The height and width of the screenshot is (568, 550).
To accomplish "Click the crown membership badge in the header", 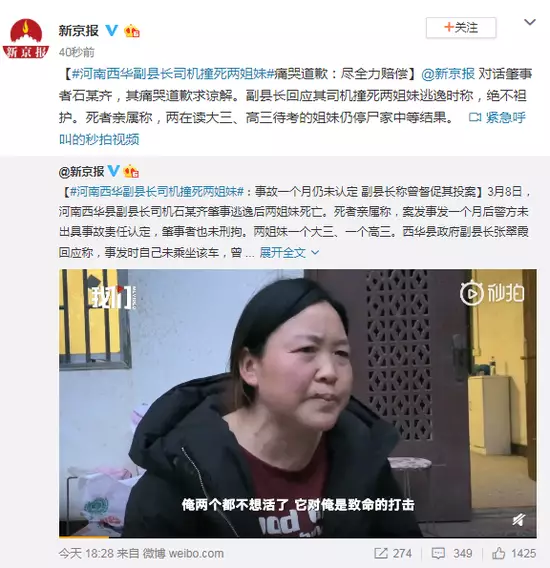I will click(132, 31).
